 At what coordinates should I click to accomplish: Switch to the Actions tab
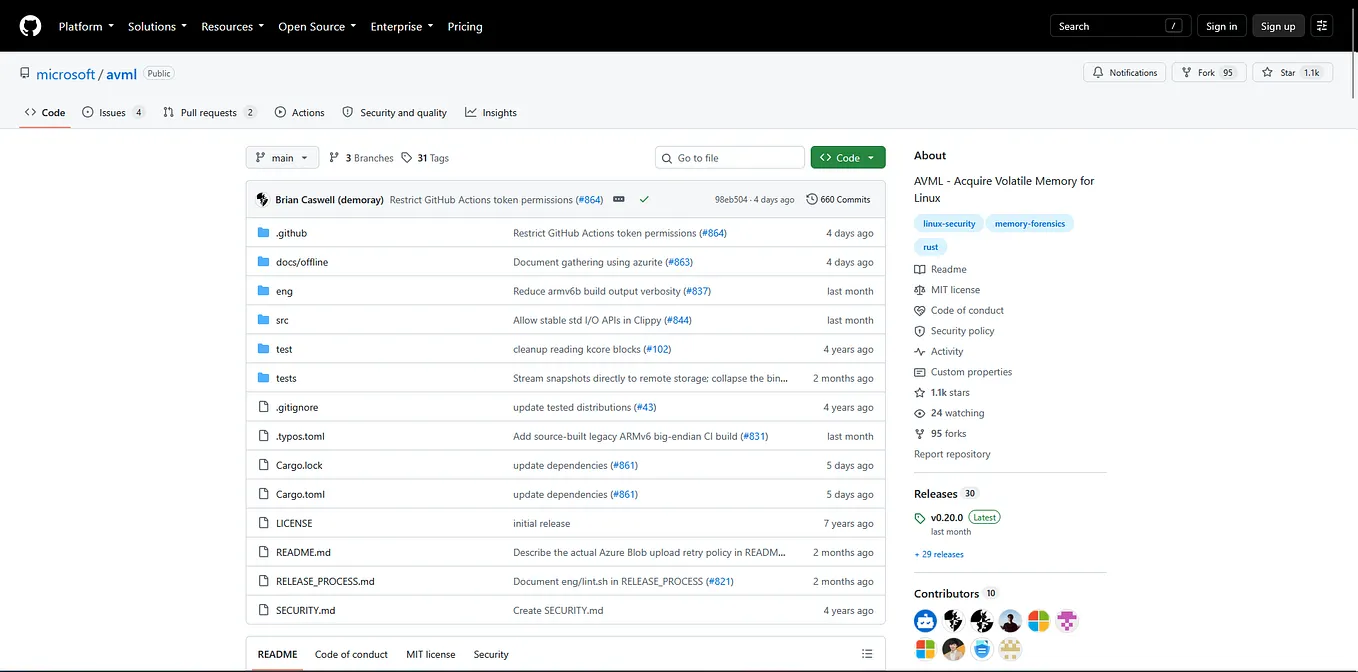point(300,113)
